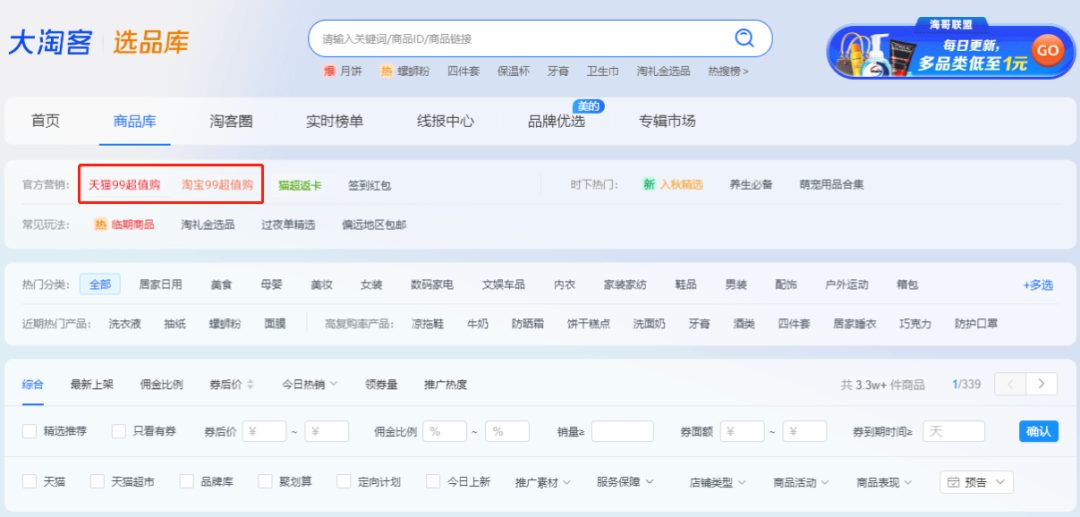The width and height of the screenshot is (1080, 517).
Task: Expand the 今日热销 dropdown
Action: click(x=310, y=384)
